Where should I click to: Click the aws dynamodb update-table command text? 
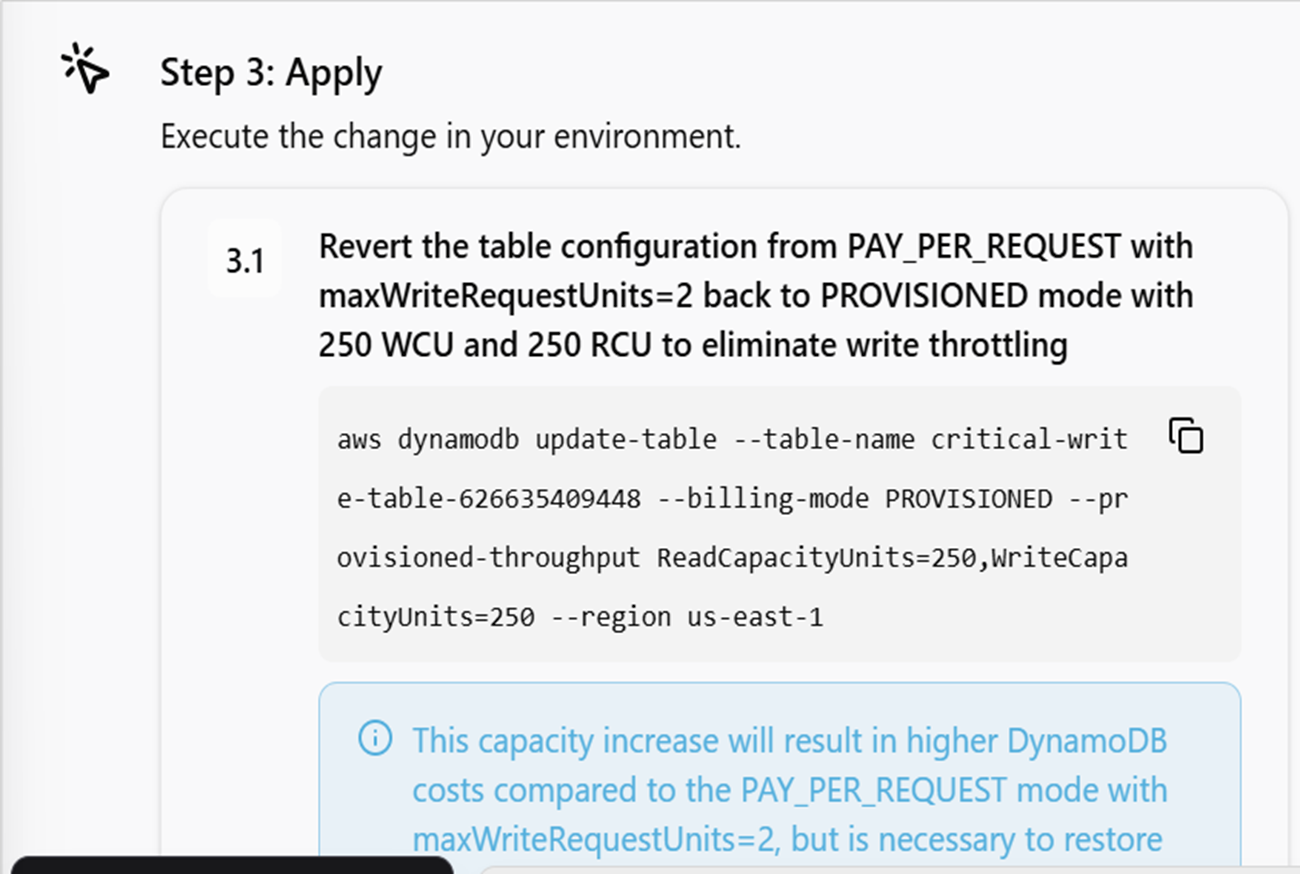tap(732, 528)
